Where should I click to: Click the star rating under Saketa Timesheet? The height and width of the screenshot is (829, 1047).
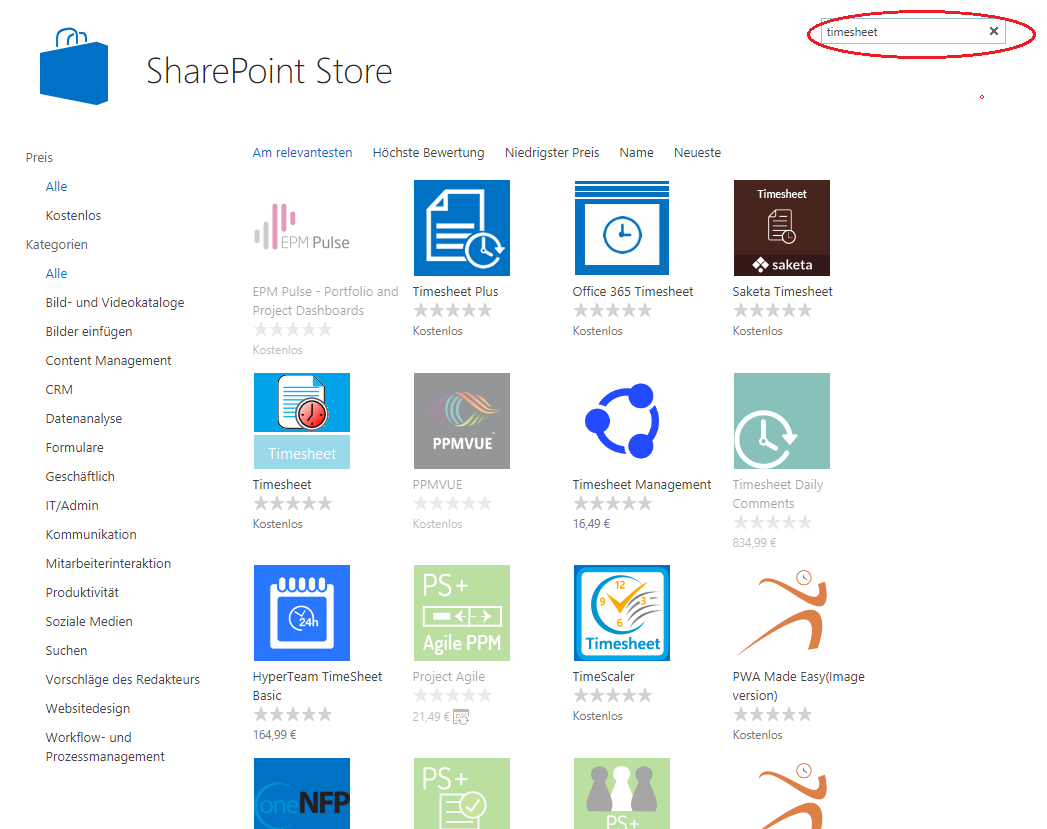[x=772, y=310]
